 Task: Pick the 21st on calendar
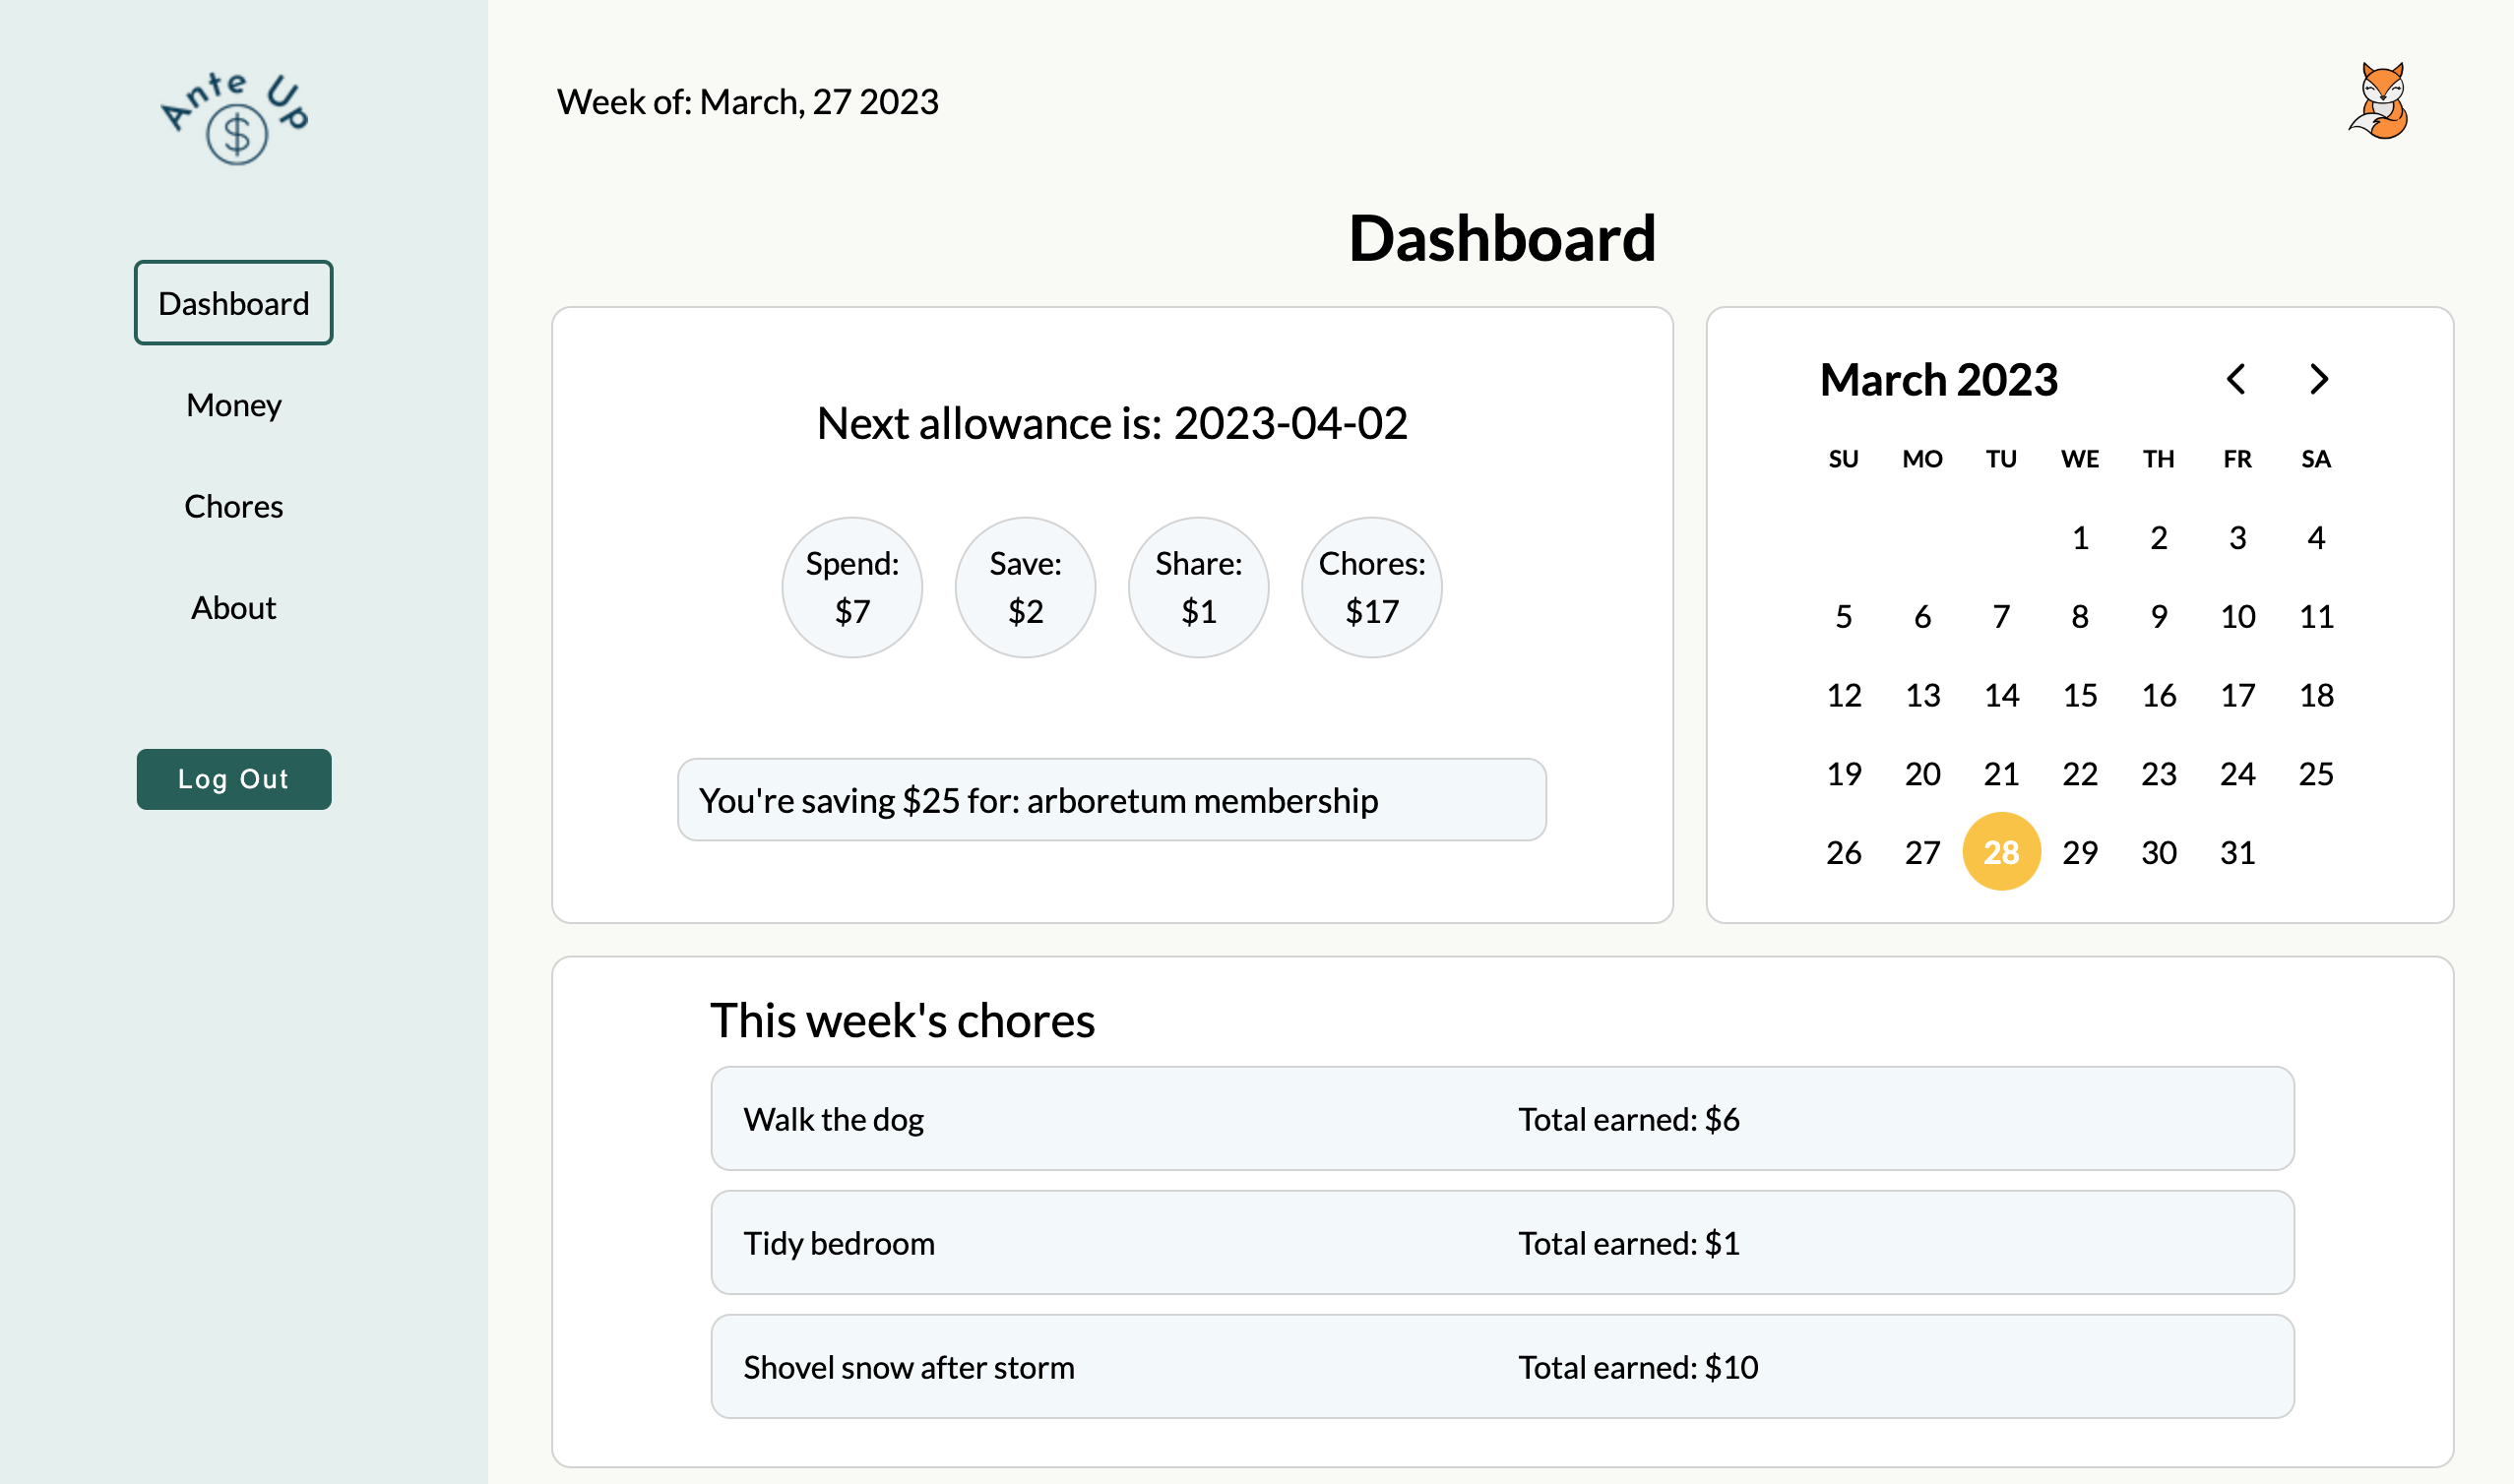point(2001,773)
